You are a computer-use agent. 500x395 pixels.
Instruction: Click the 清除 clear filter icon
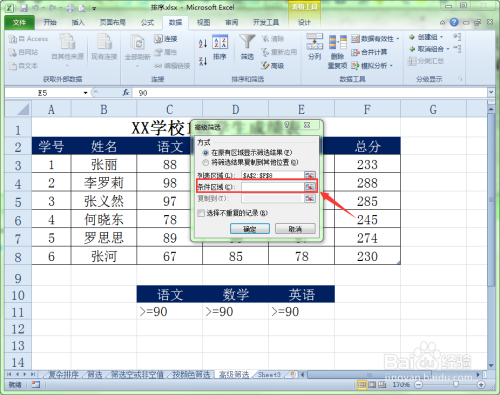pyautogui.click(x=266, y=39)
